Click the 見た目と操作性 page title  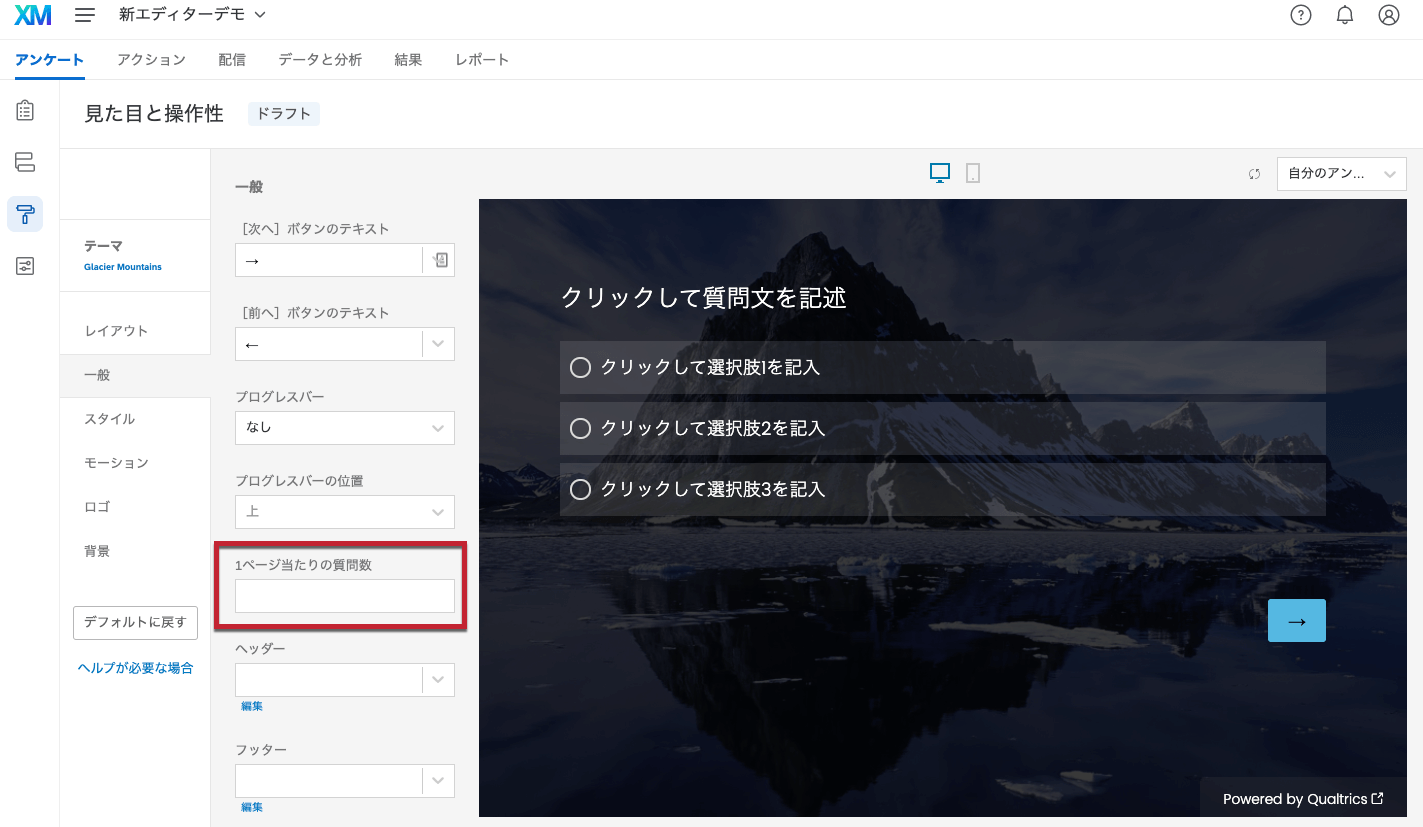click(x=154, y=114)
